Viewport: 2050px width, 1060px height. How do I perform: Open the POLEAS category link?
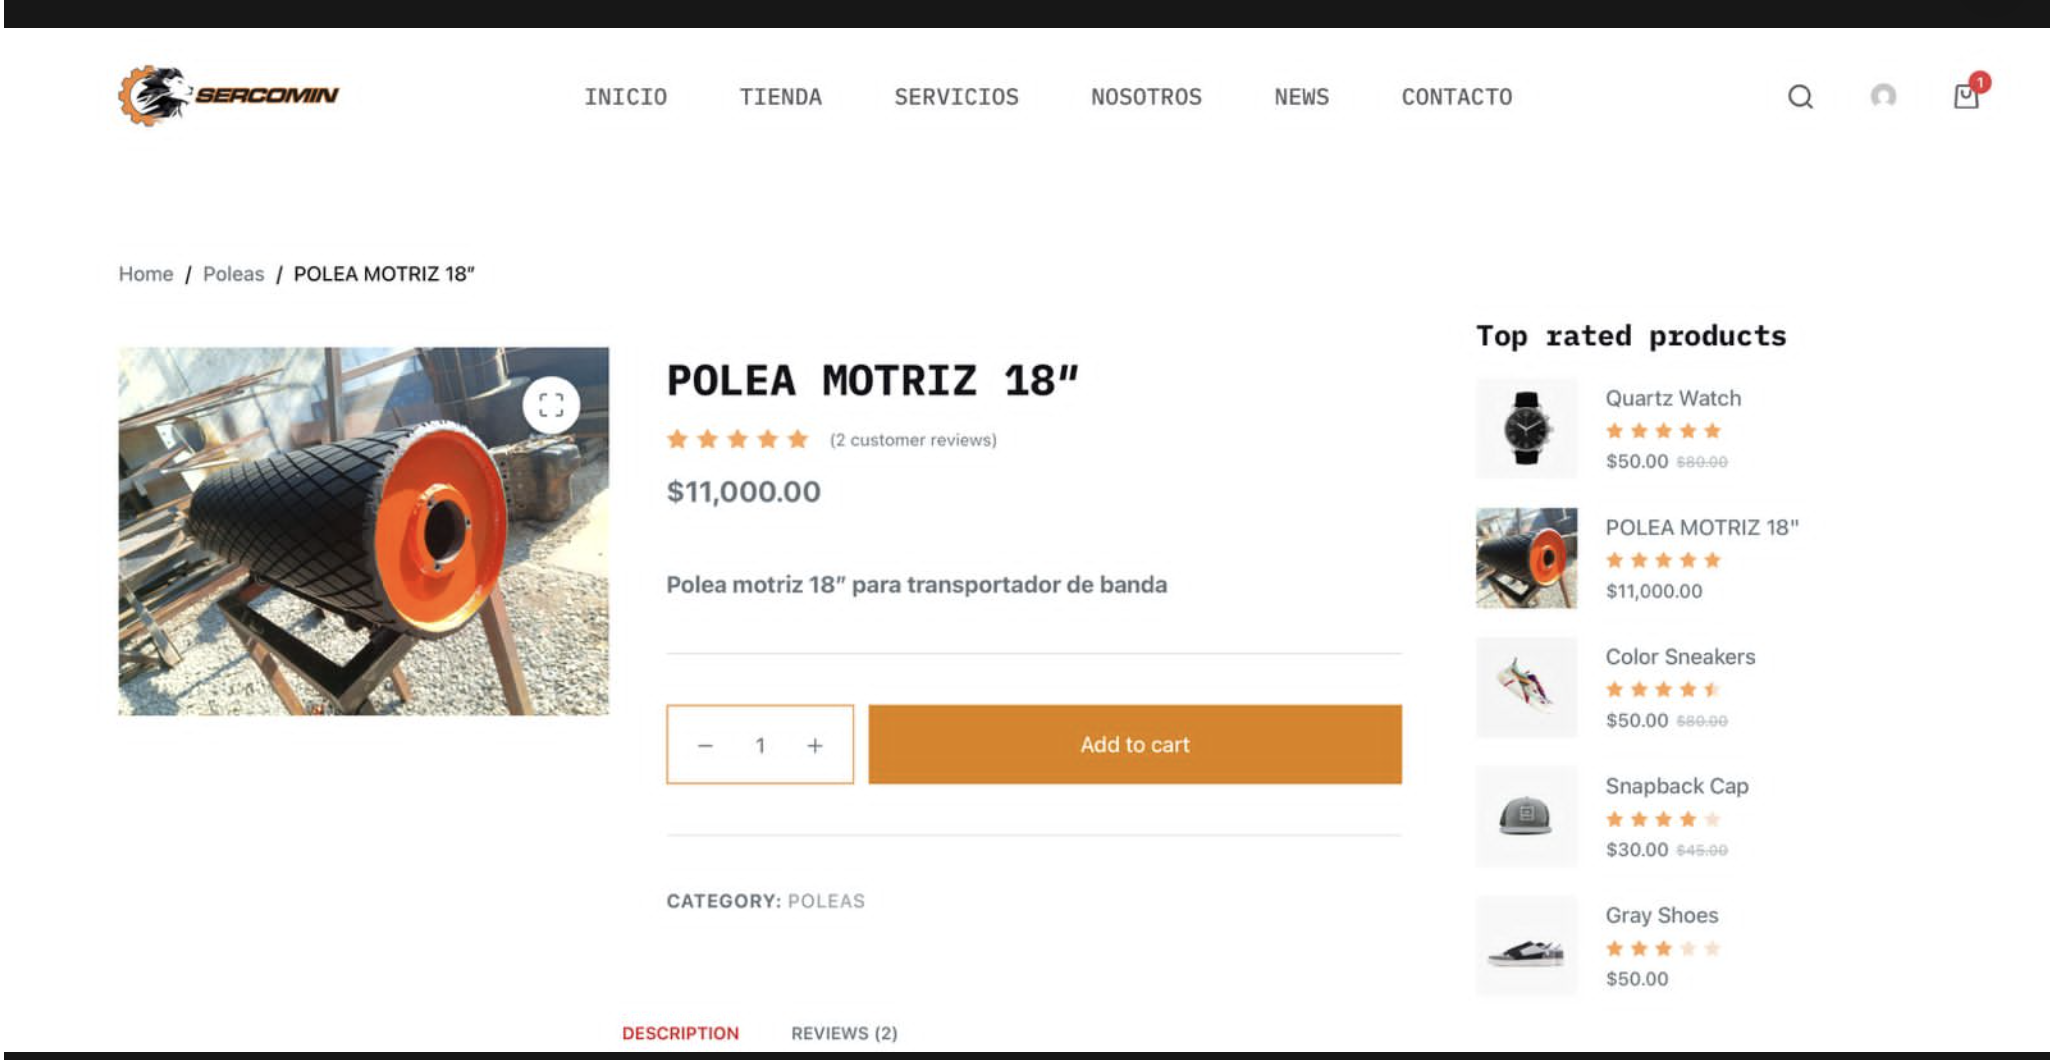[x=826, y=901]
